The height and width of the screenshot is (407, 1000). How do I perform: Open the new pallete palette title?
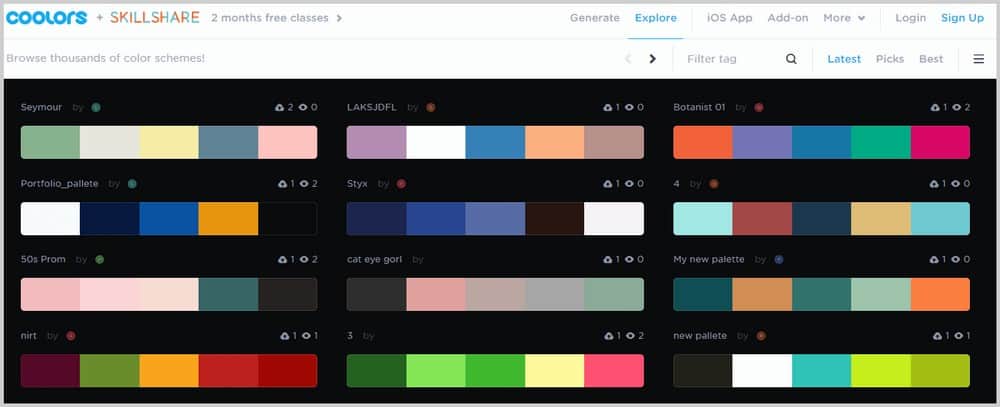(700, 336)
